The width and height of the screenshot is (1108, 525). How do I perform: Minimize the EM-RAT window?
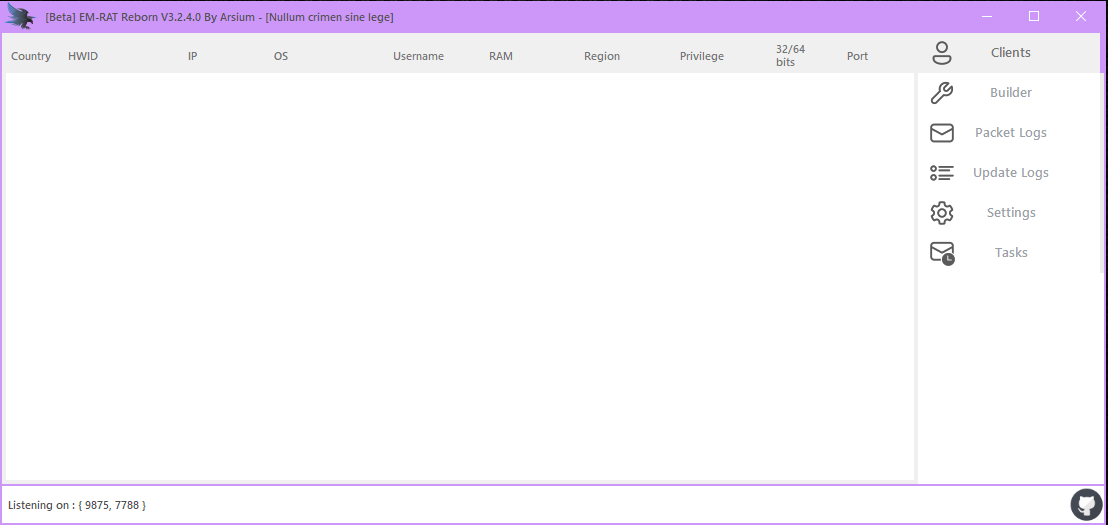click(986, 16)
